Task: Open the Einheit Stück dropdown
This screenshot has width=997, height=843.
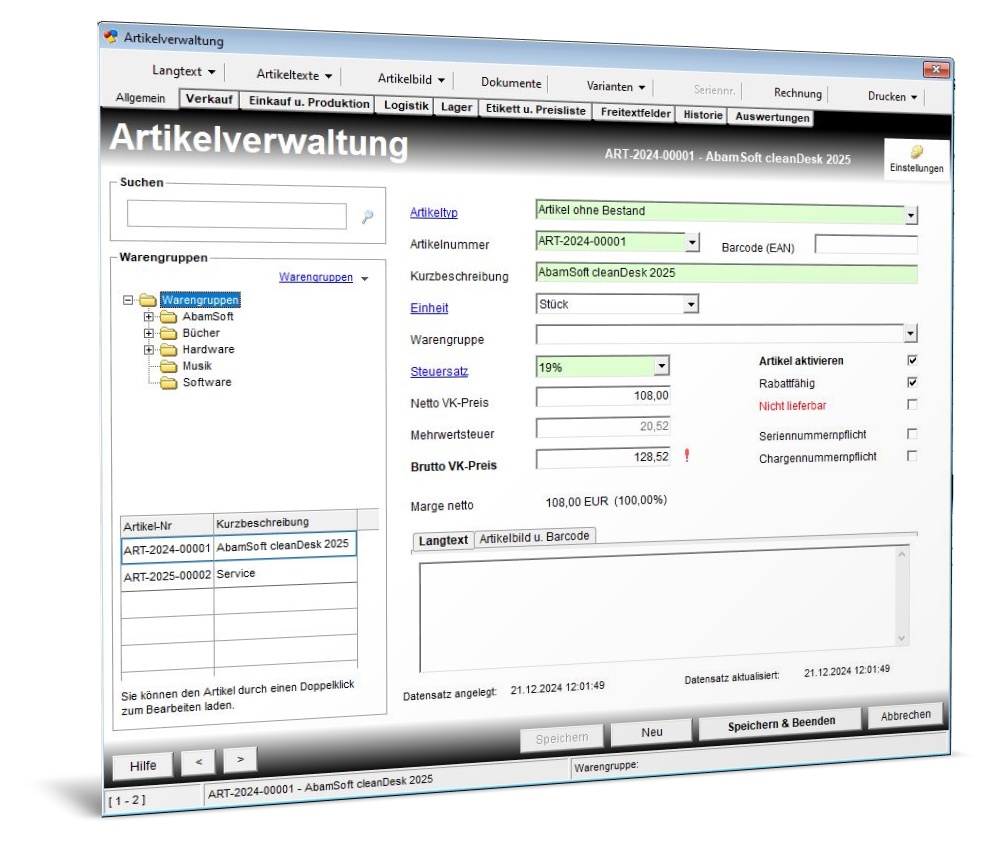Action: pos(691,305)
